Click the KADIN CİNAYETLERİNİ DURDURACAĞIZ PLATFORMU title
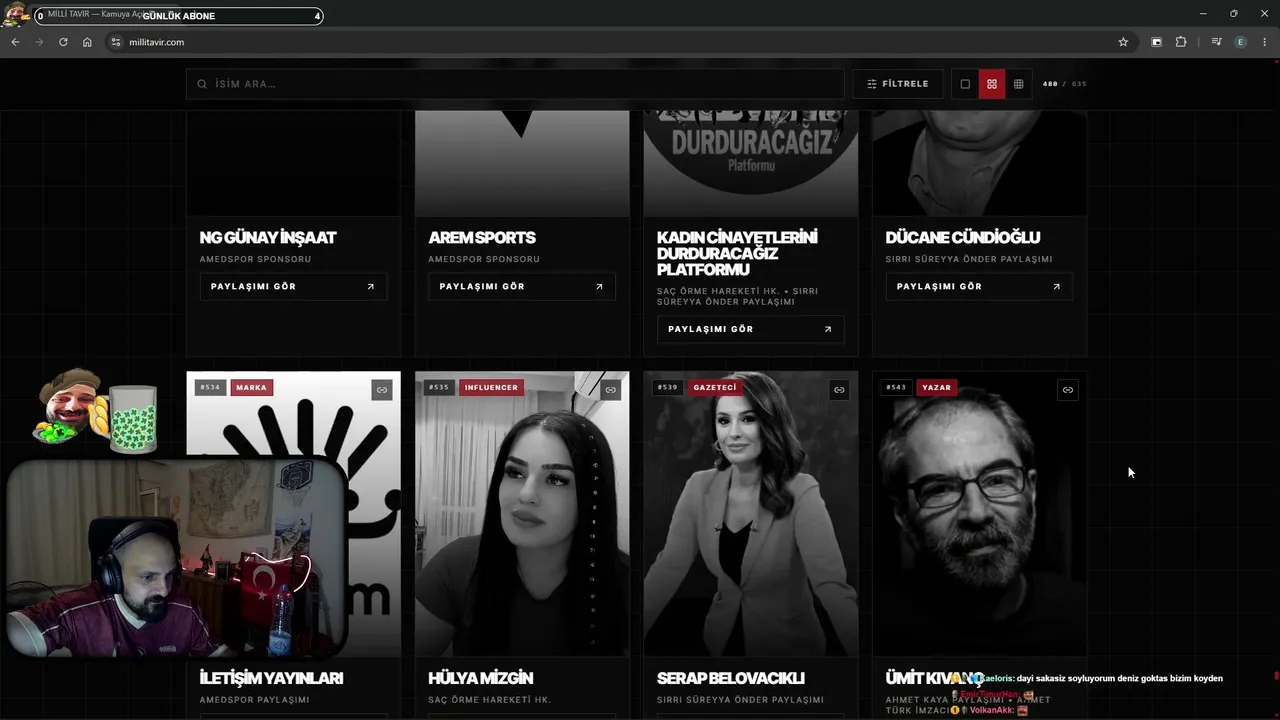Image resolution: width=1280 pixels, height=720 pixels. [x=737, y=253]
